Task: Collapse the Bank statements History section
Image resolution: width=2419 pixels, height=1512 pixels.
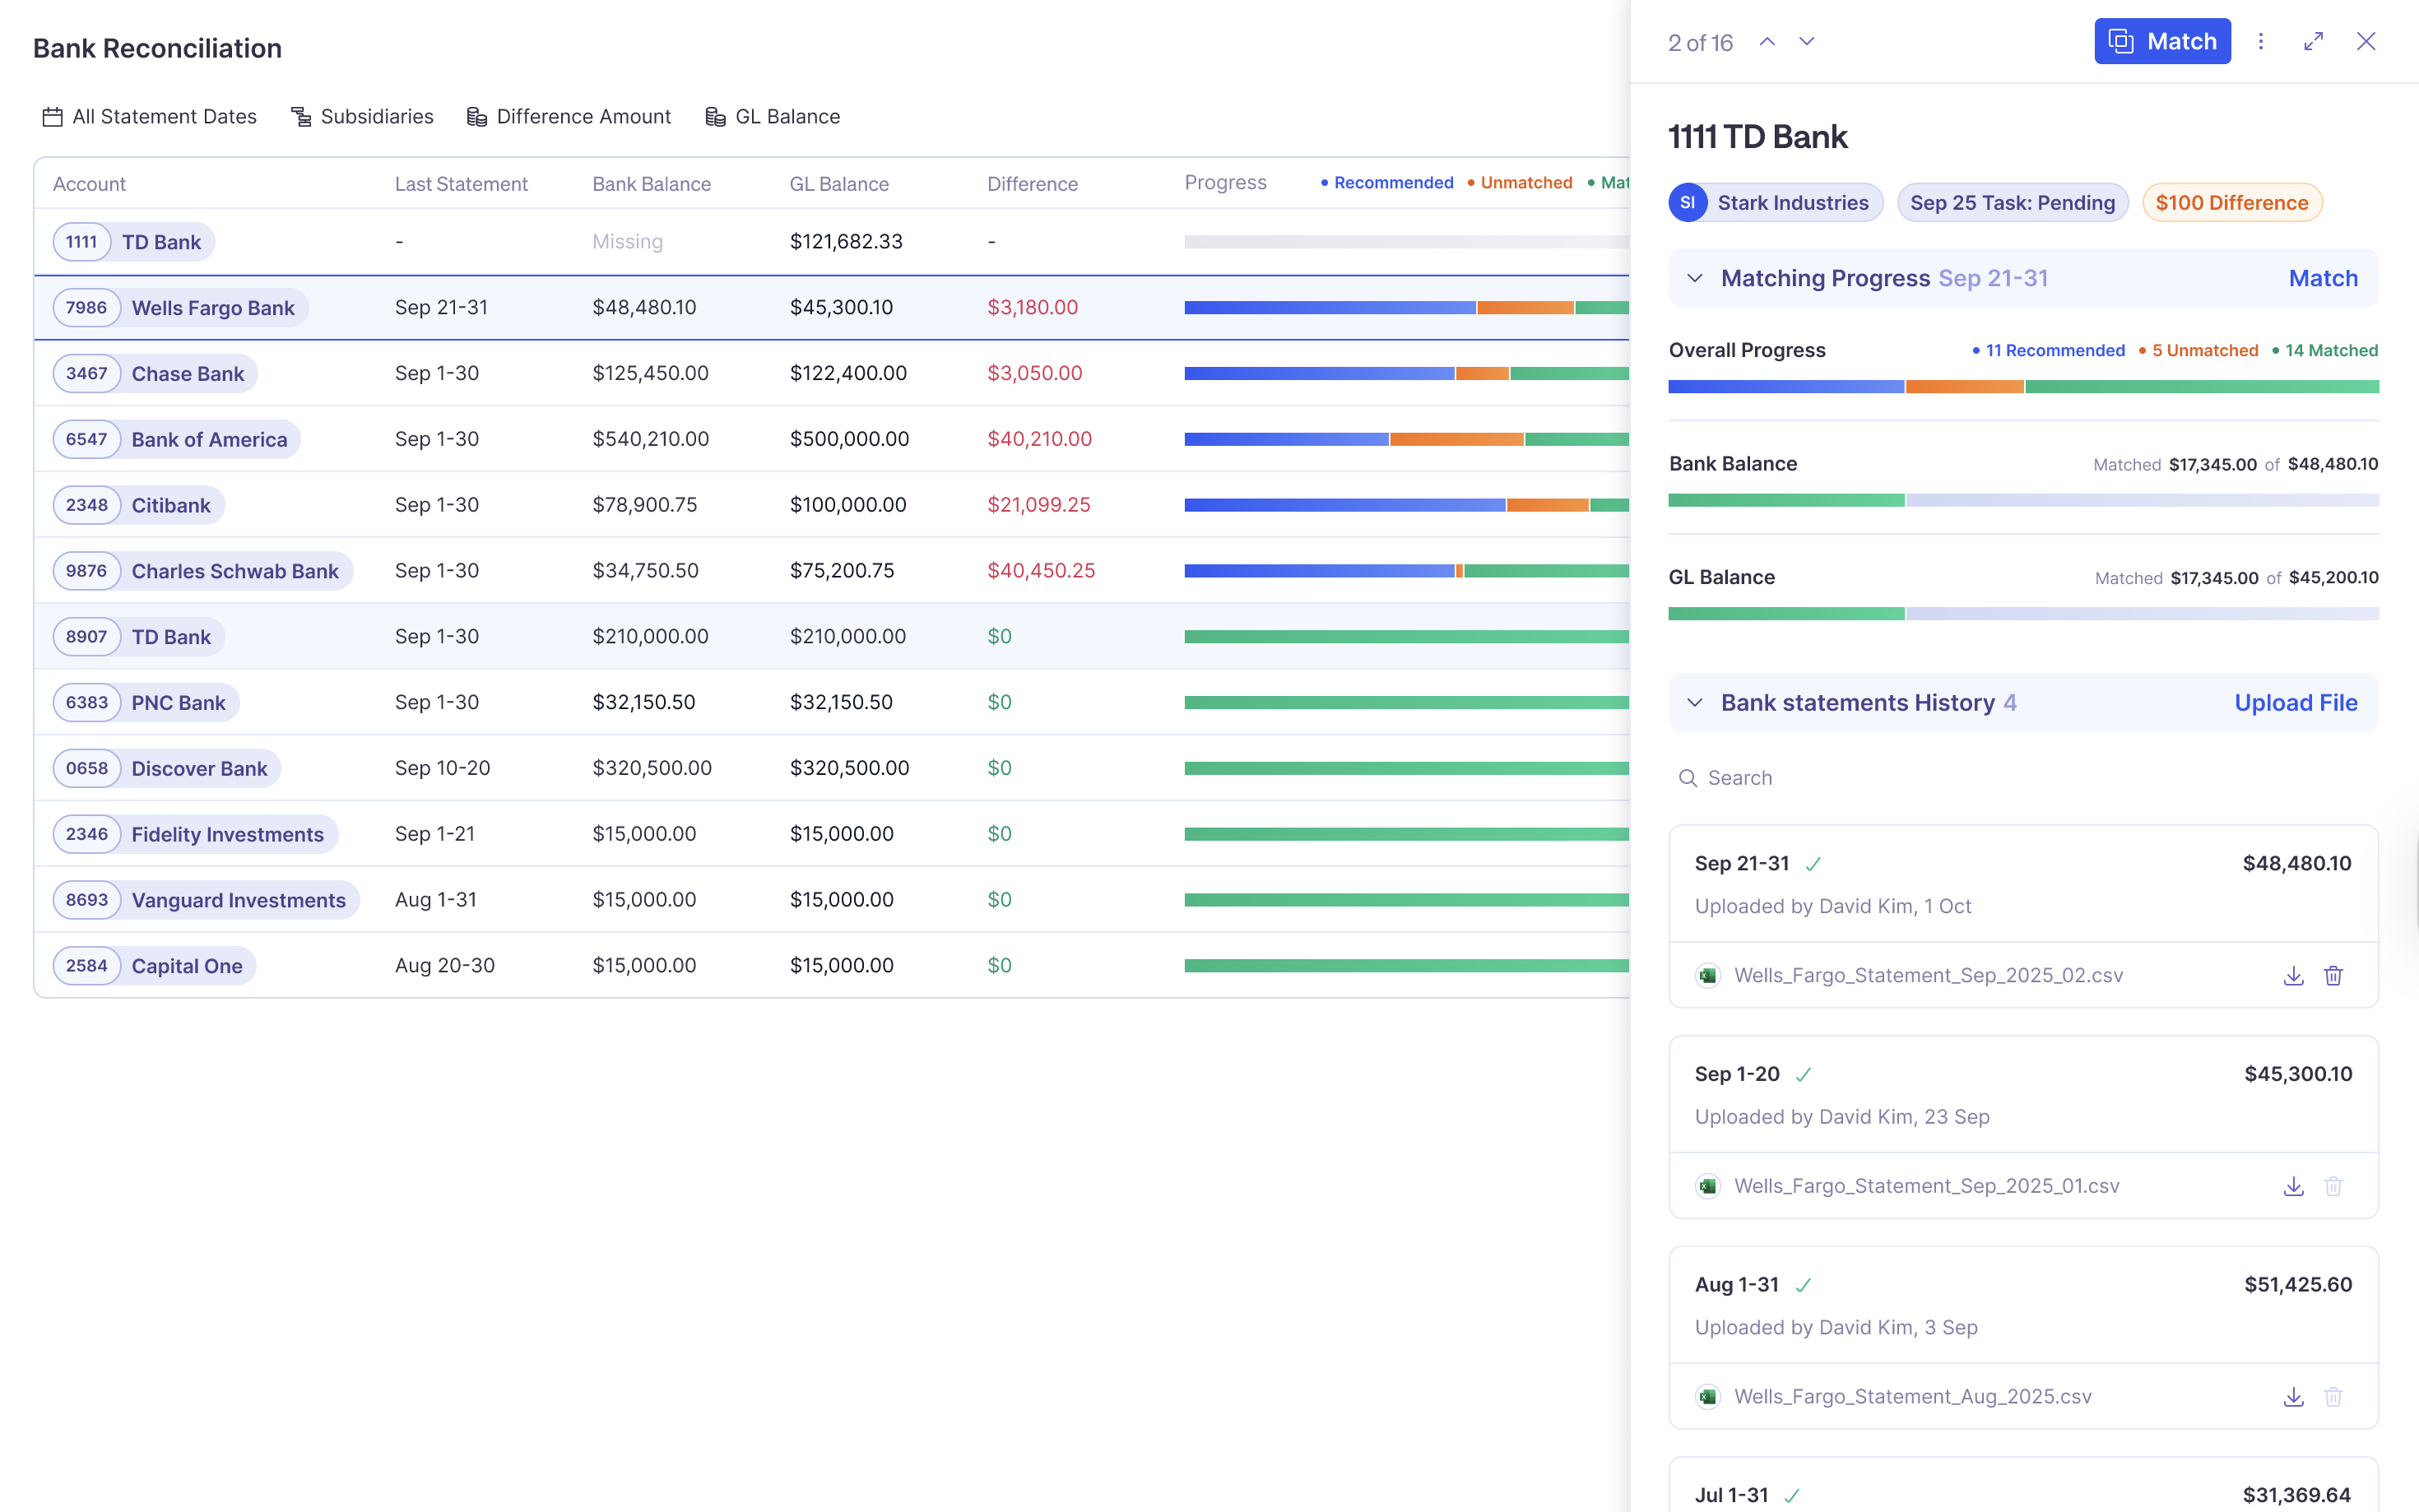Action: pos(1695,702)
